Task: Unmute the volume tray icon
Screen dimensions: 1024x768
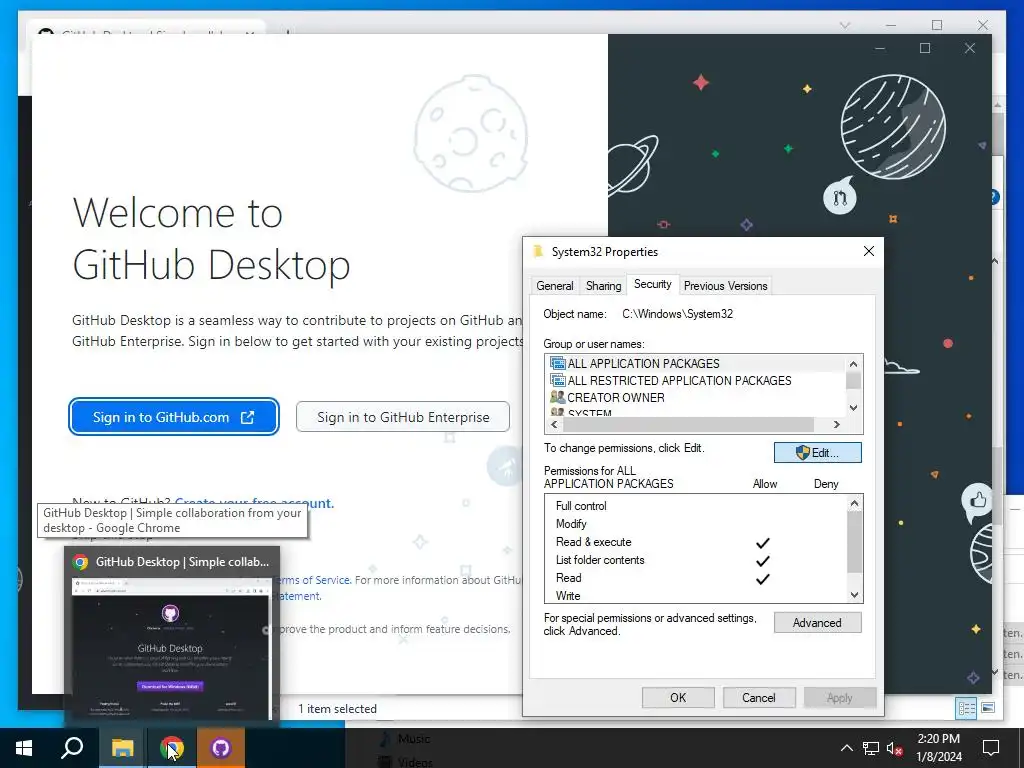Action: (895, 748)
